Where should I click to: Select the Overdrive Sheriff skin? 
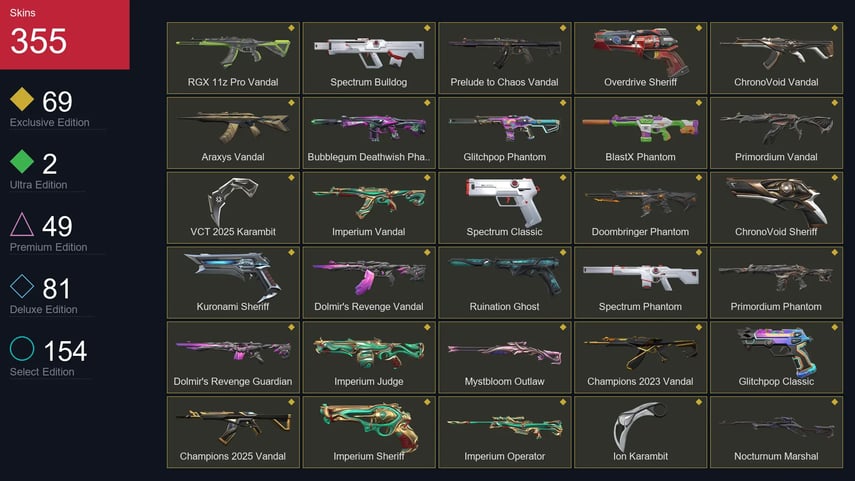pos(640,58)
